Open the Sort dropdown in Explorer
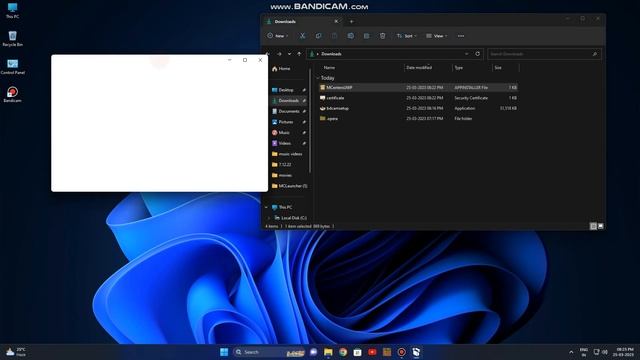 point(407,36)
